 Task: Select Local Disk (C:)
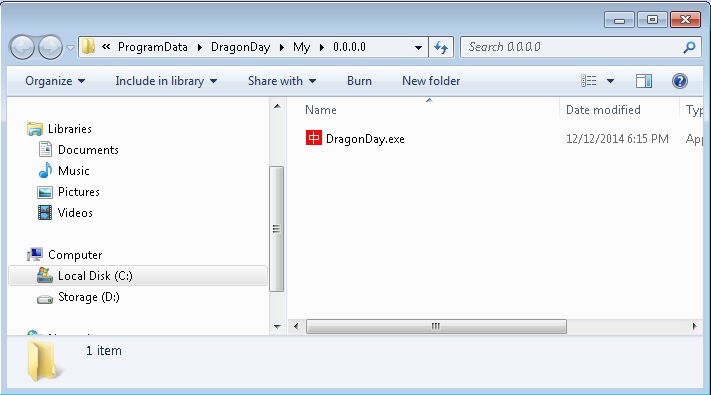(138, 276)
